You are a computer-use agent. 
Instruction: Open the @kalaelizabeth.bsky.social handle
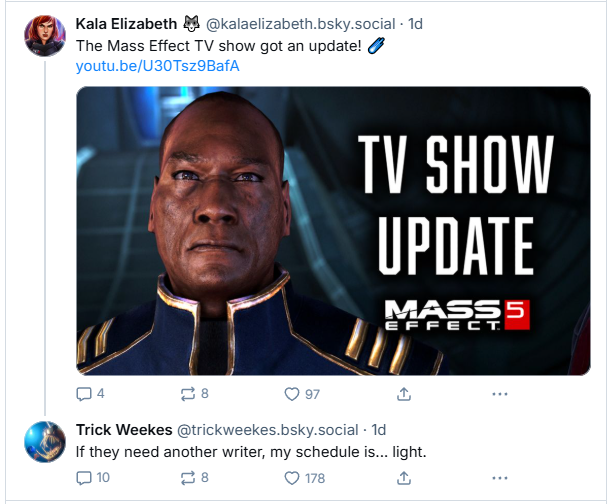pos(301,24)
